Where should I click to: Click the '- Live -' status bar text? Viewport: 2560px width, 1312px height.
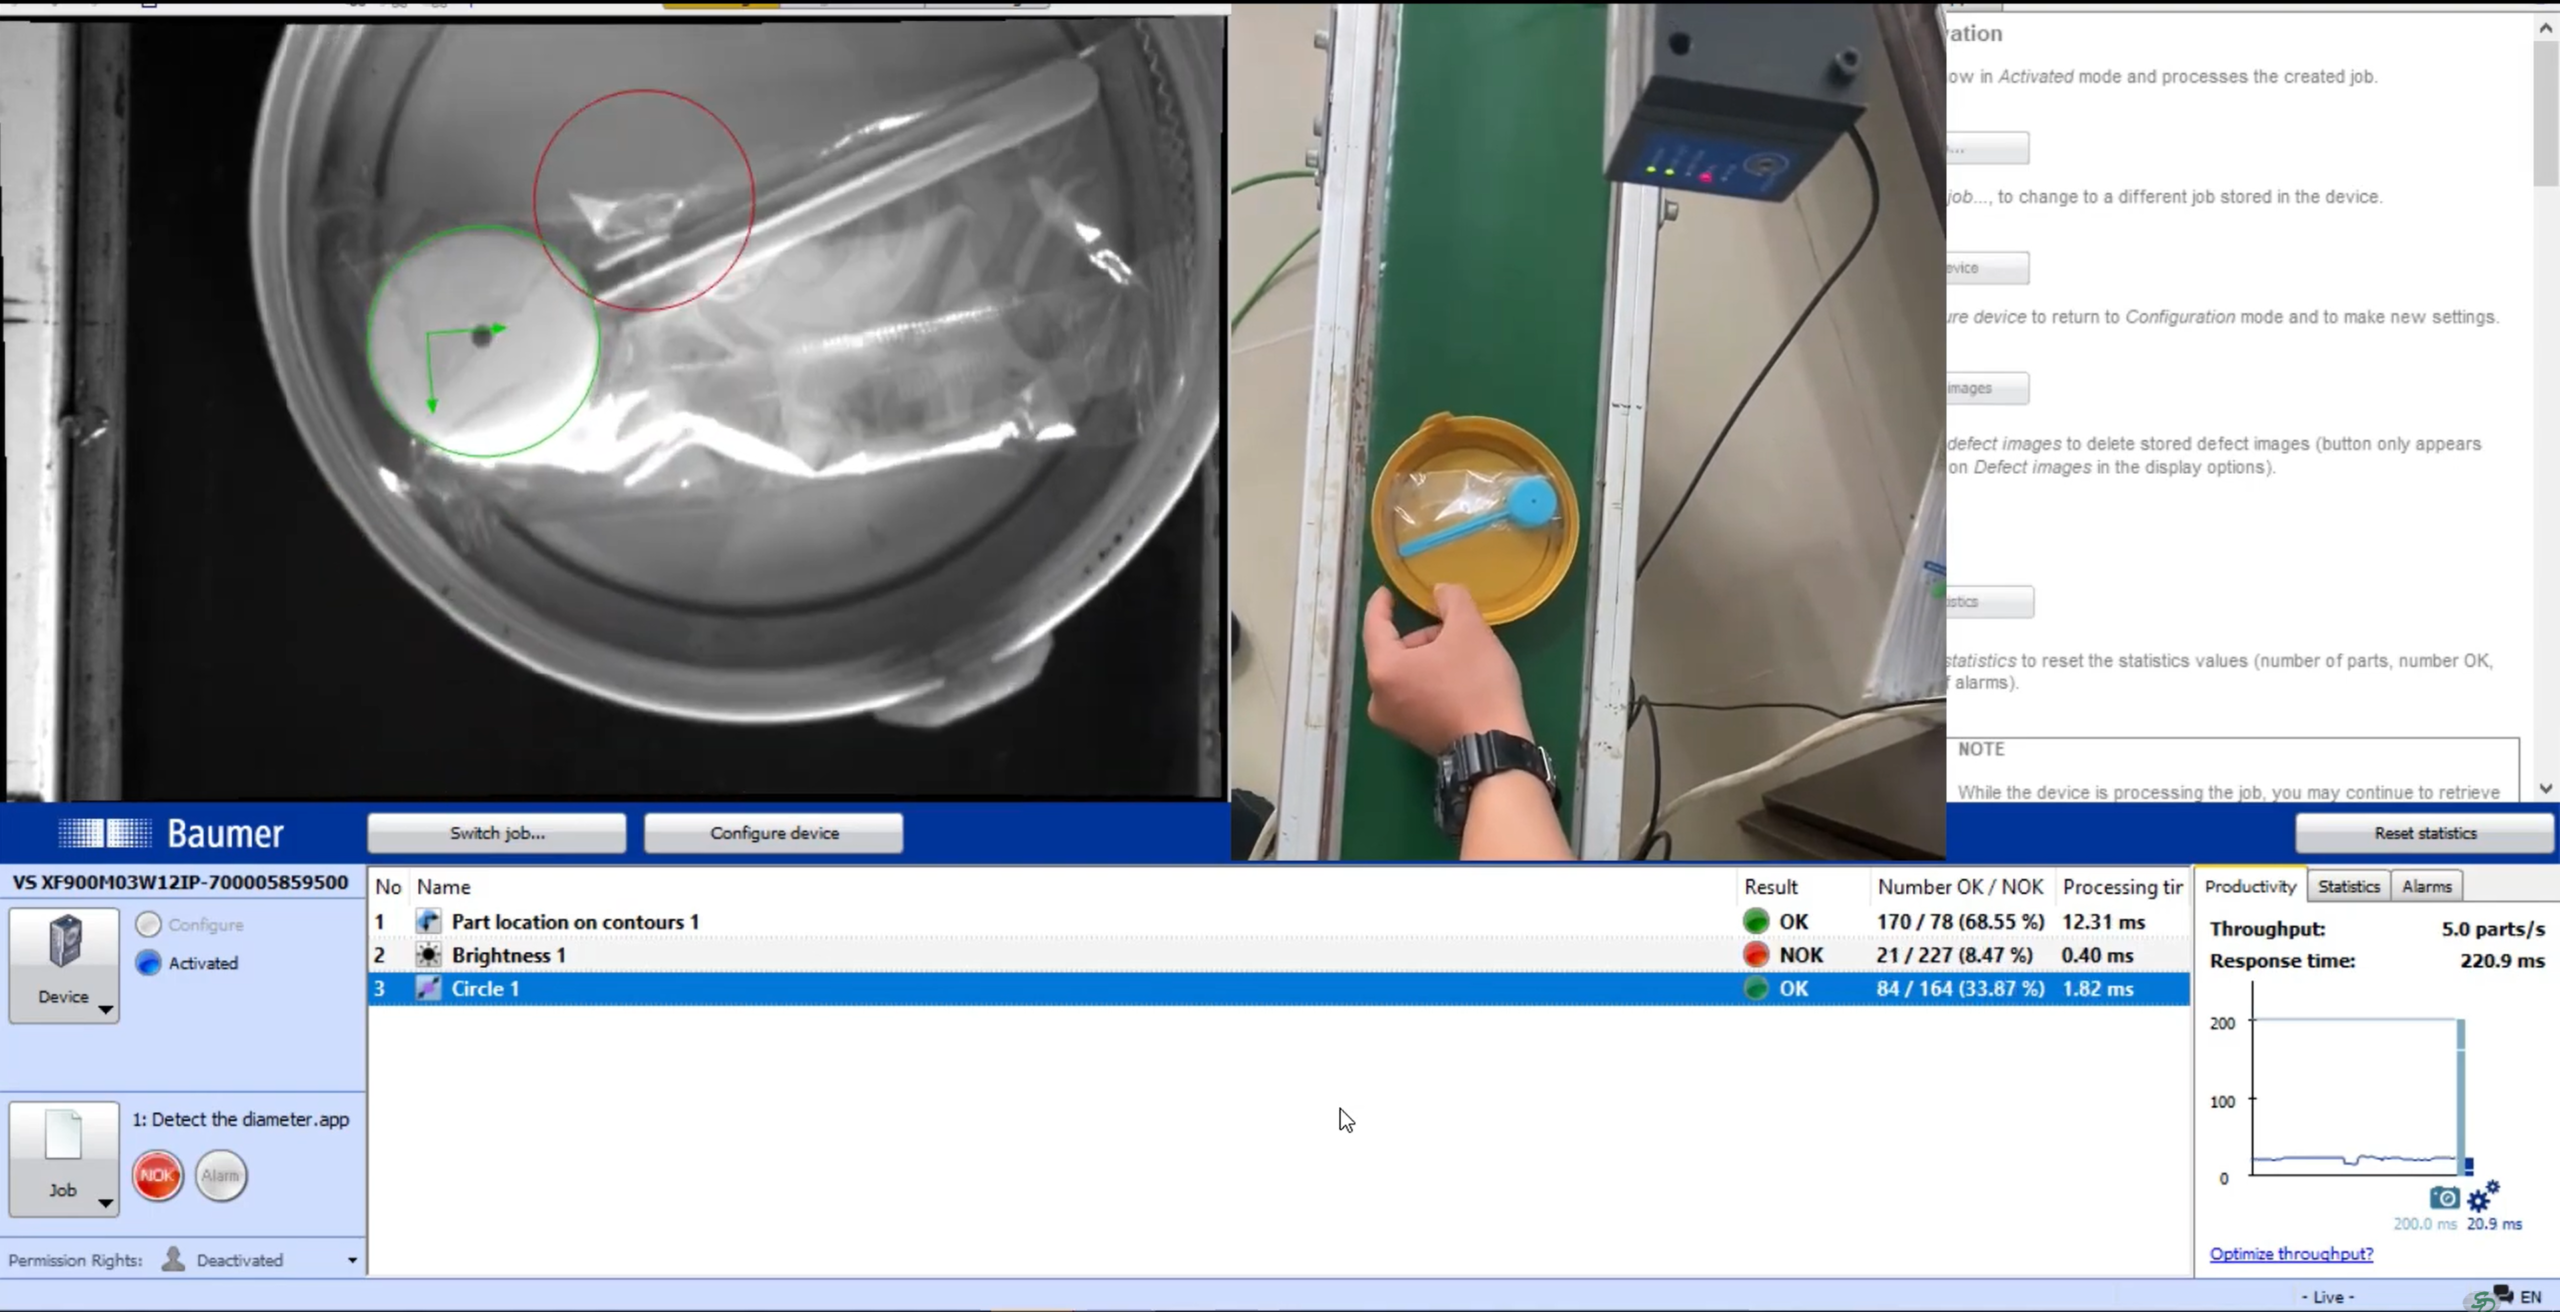point(2327,1297)
